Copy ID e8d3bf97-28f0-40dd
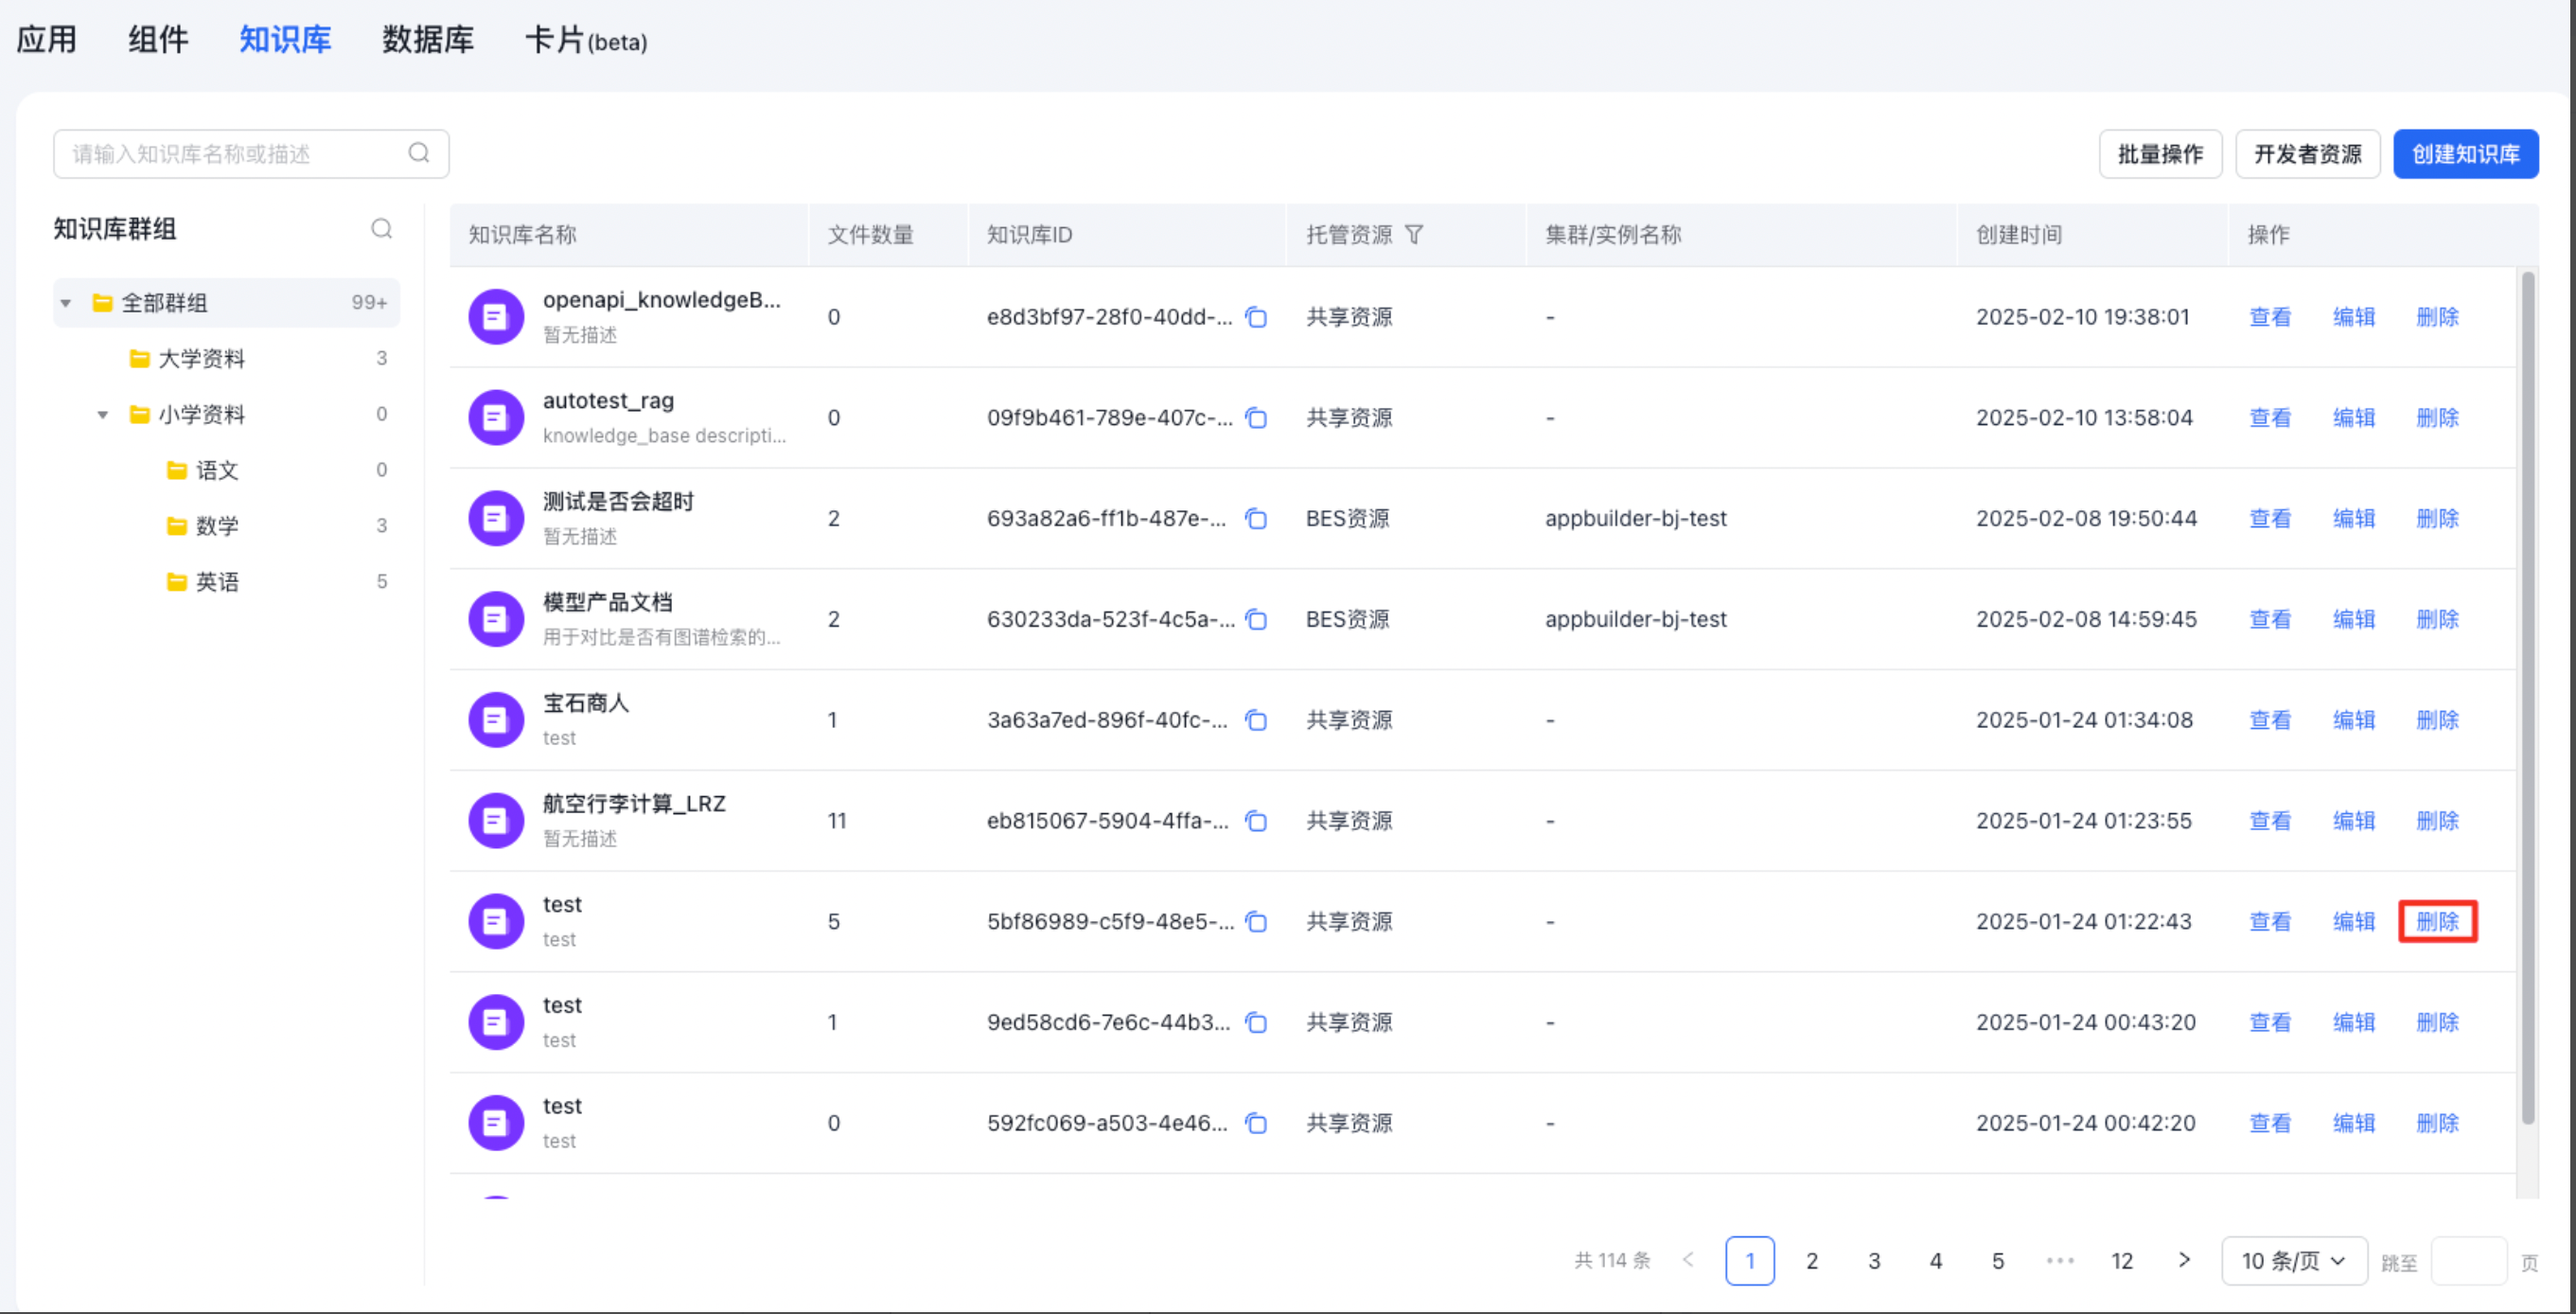This screenshot has height=1314, width=2576. 1256,317
